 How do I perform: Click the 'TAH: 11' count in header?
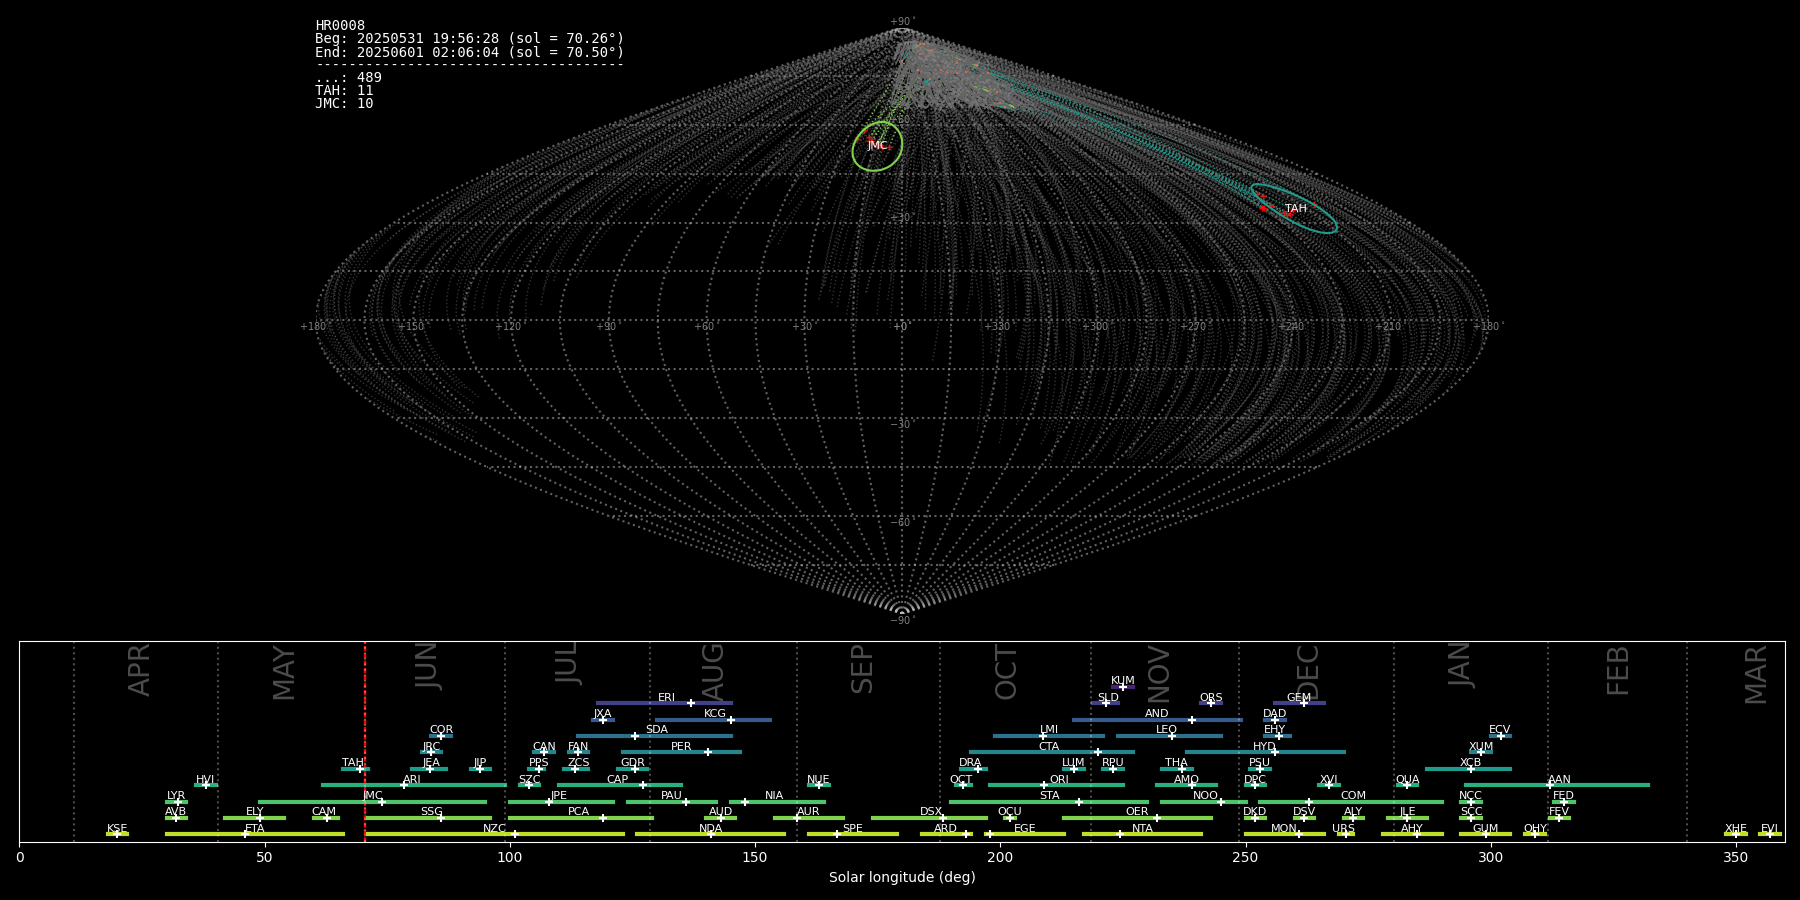click(344, 91)
